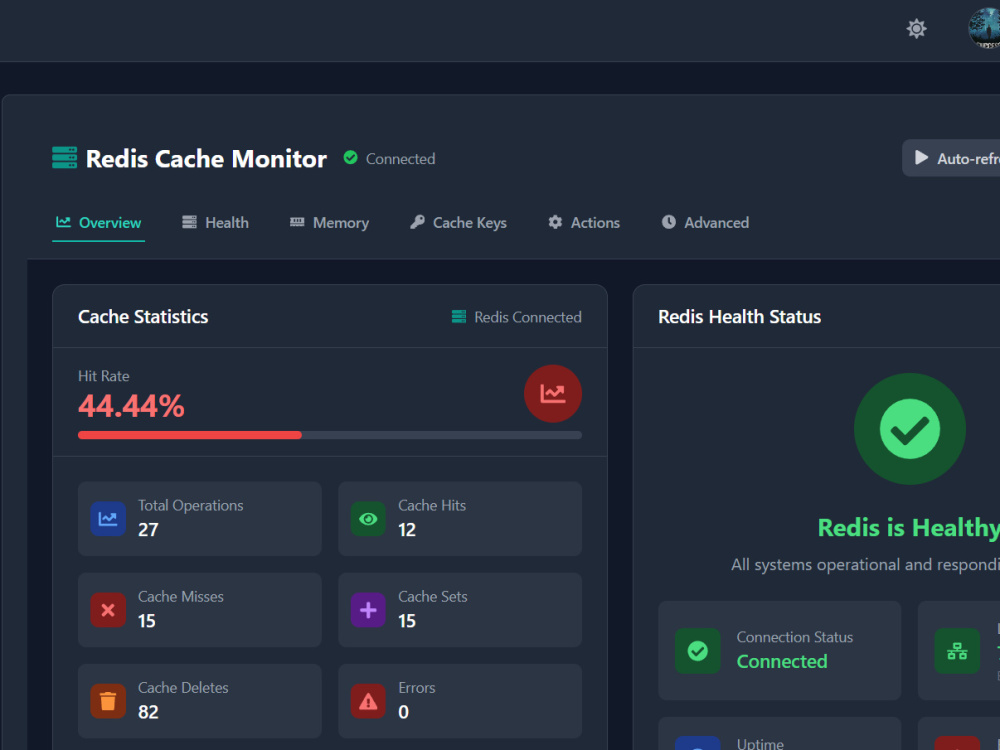Click the red Errors warning triangle icon

(x=368, y=701)
